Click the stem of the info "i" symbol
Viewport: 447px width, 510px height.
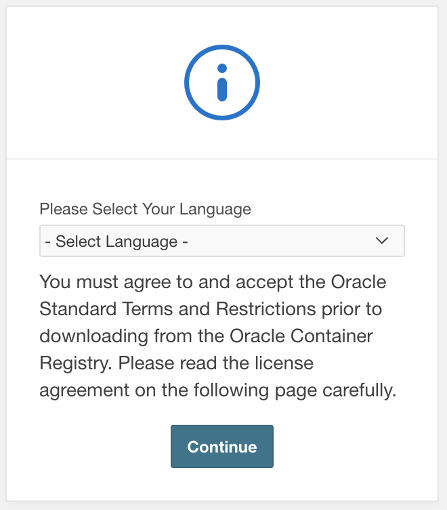pos(222,90)
